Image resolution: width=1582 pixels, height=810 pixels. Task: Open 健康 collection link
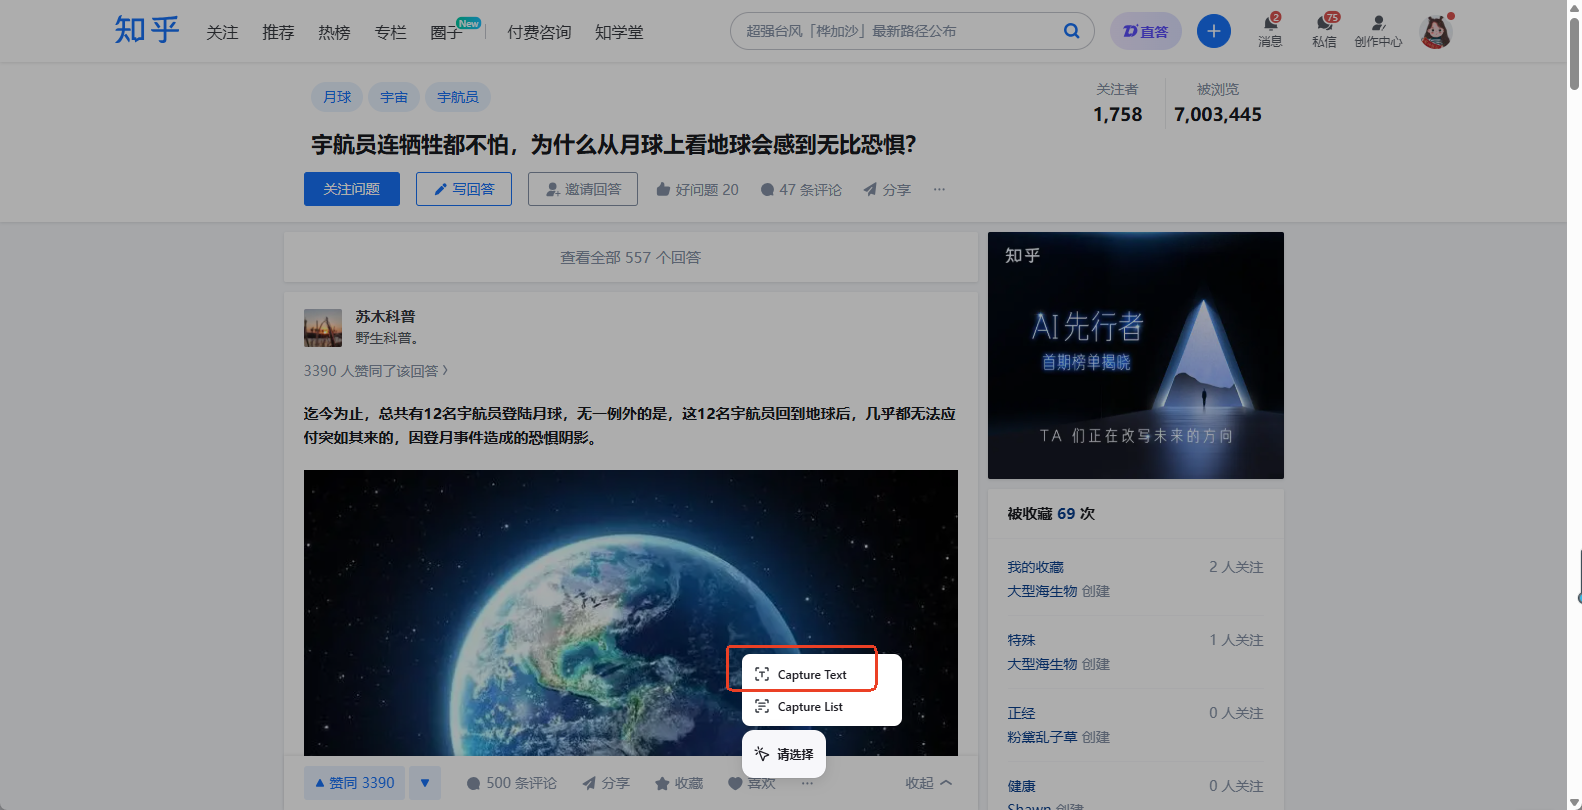pyautogui.click(x=1021, y=786)
